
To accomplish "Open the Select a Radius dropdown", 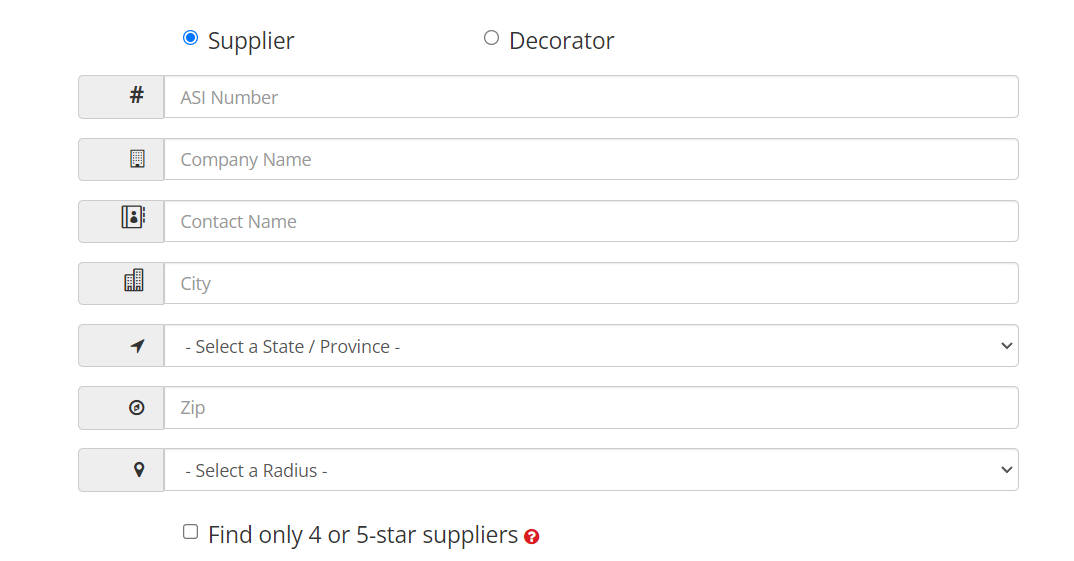I will coord(591,470).
